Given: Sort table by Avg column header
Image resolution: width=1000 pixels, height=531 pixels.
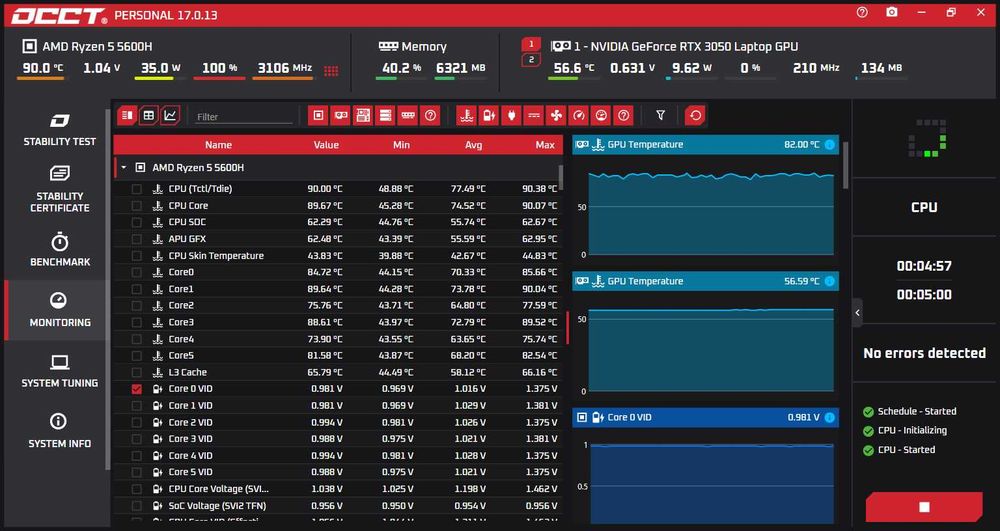Looking at the screenshot, I should tap(473, 145).
